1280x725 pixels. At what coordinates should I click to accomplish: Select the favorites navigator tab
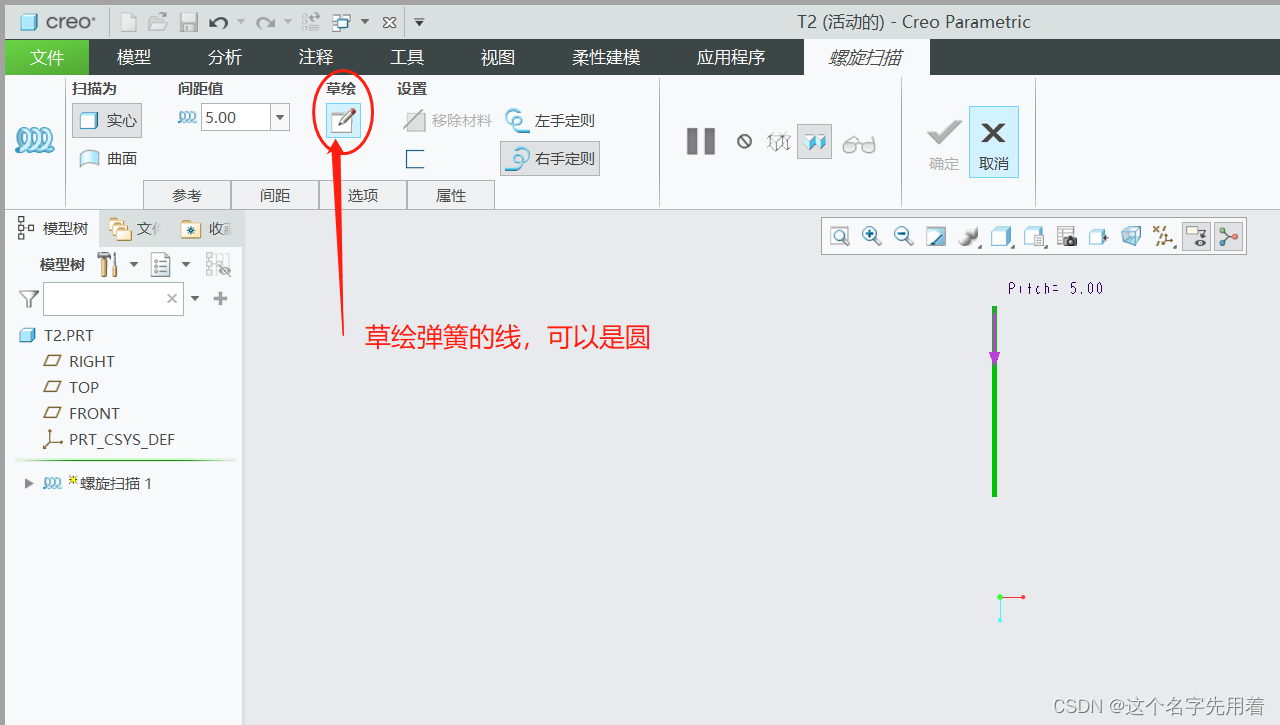click(206, 229)
